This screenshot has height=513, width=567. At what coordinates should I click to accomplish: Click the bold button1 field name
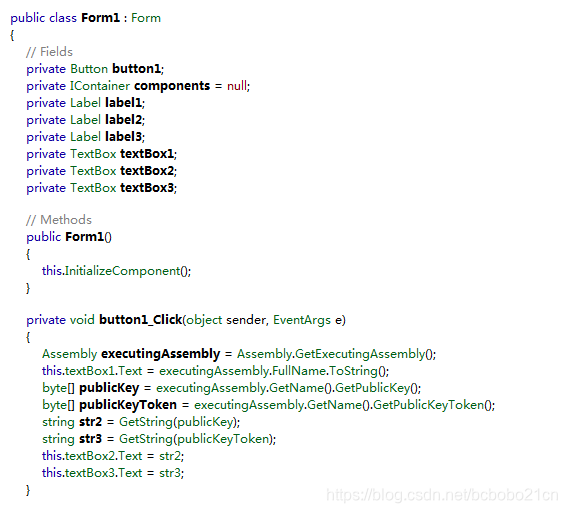137,69
